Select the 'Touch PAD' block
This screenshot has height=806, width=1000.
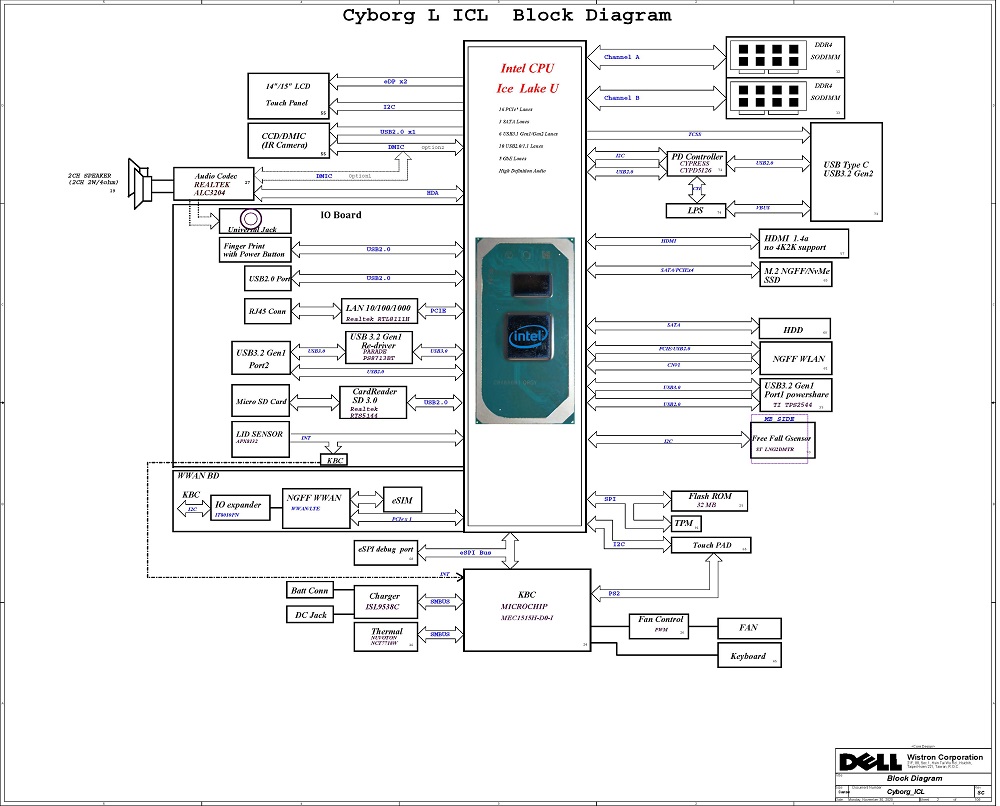tap(710, 545)
